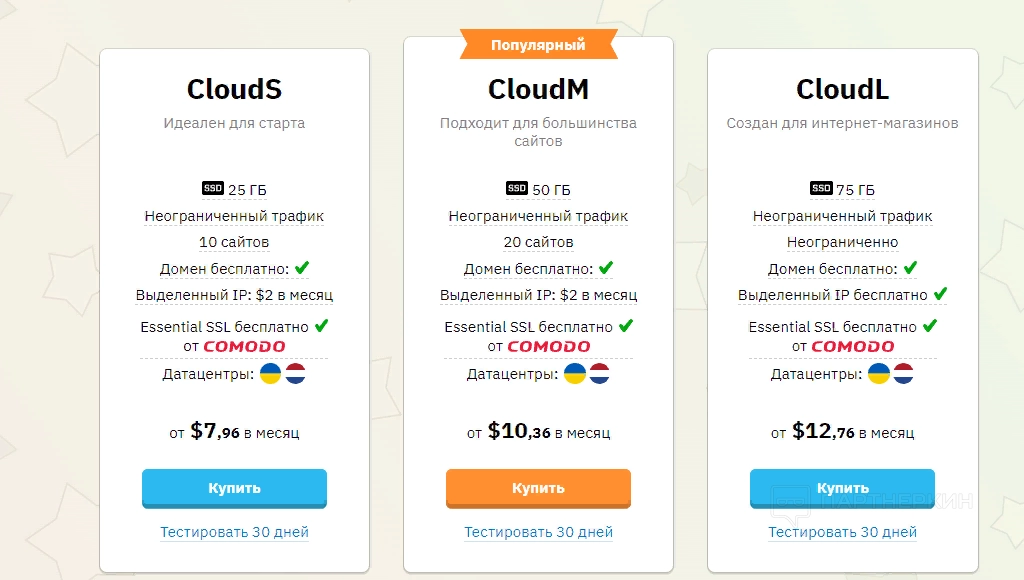Screen dimensions: 1024x580
Task: Open the 30-day test link for CloudL
Action: click(x=842, y=532)
